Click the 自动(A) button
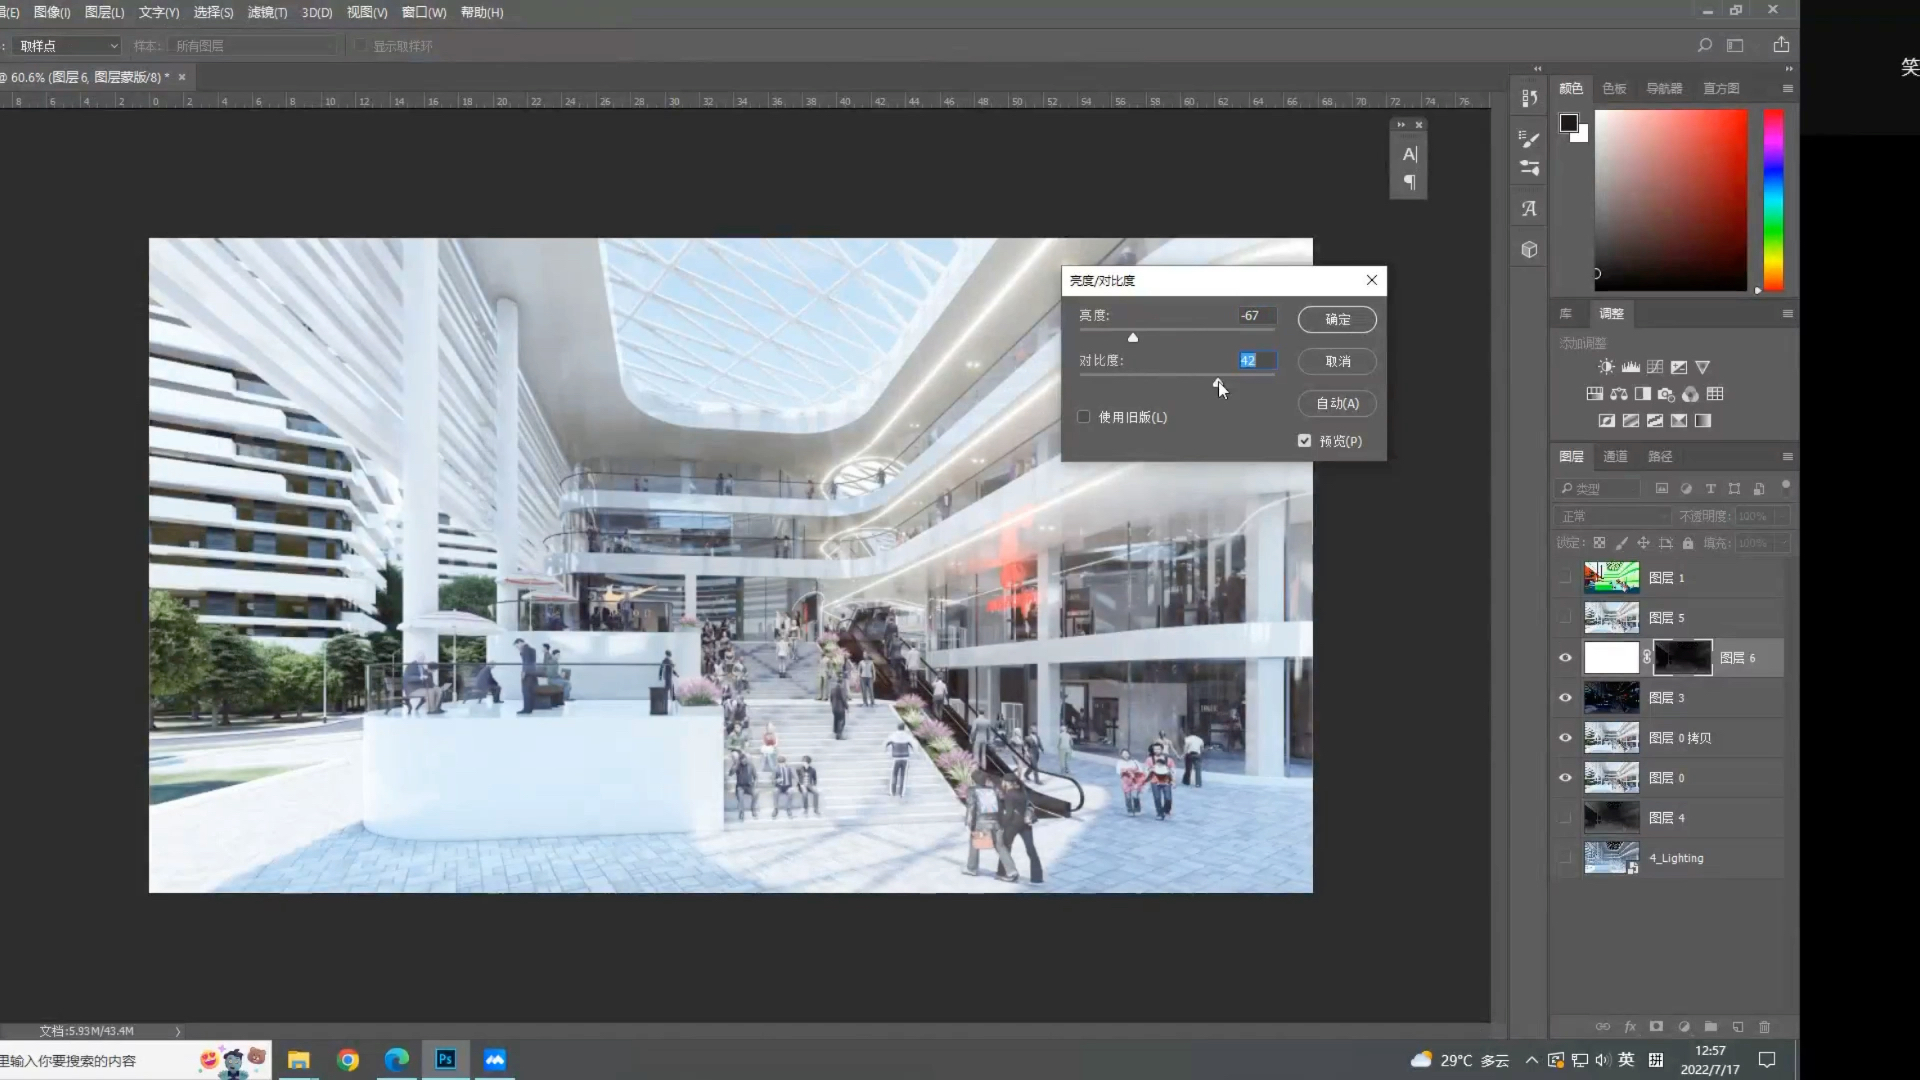 tap(1337, 404)
